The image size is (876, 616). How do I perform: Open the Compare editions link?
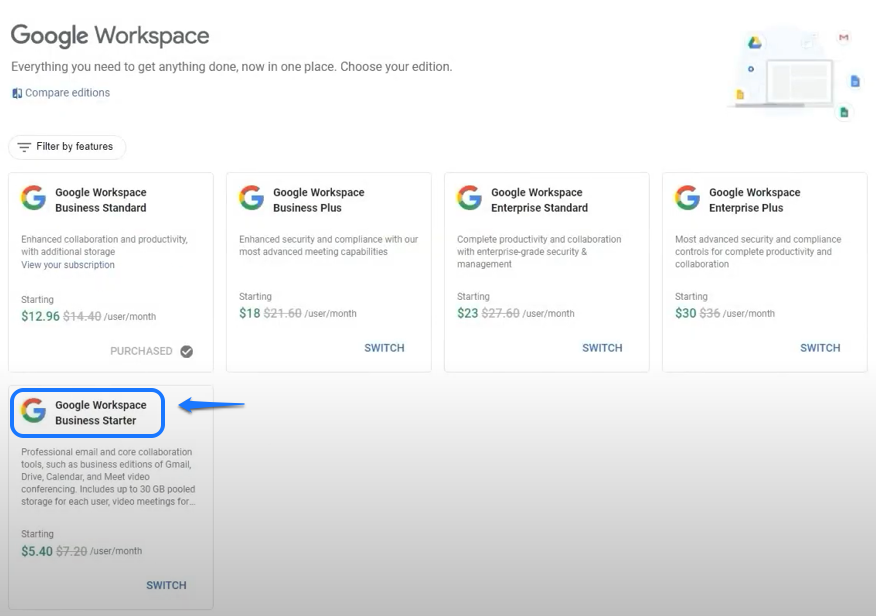click(x=67, y=93)
